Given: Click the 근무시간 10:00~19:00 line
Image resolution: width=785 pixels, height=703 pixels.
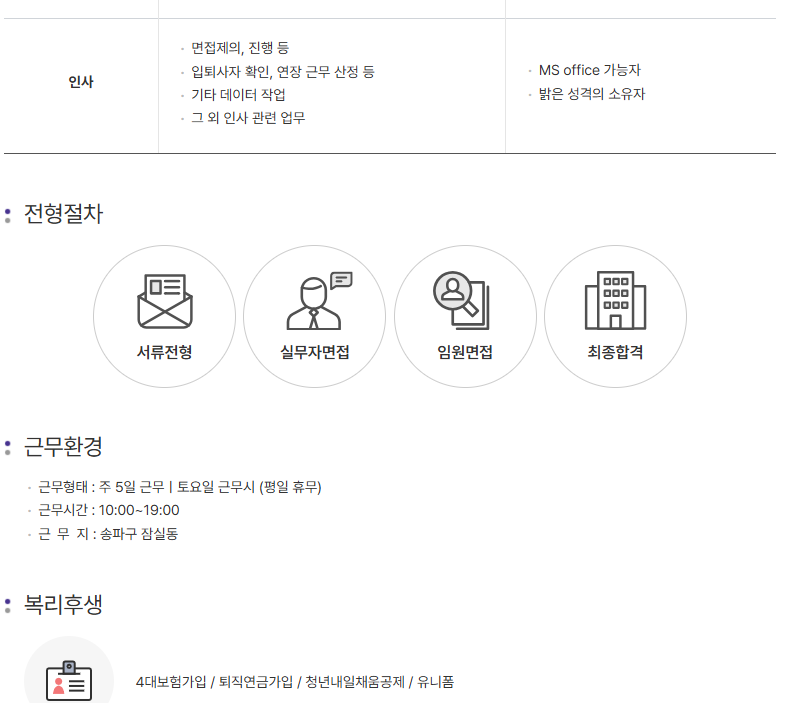Looking at the screenshot, I should coord(109,510).
